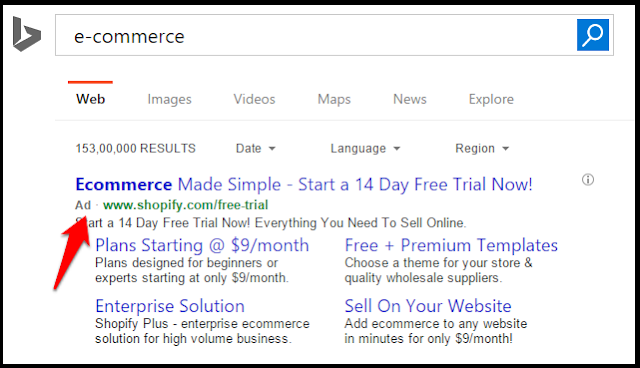Open Ecommerce Made Simple ad headline

304,184
